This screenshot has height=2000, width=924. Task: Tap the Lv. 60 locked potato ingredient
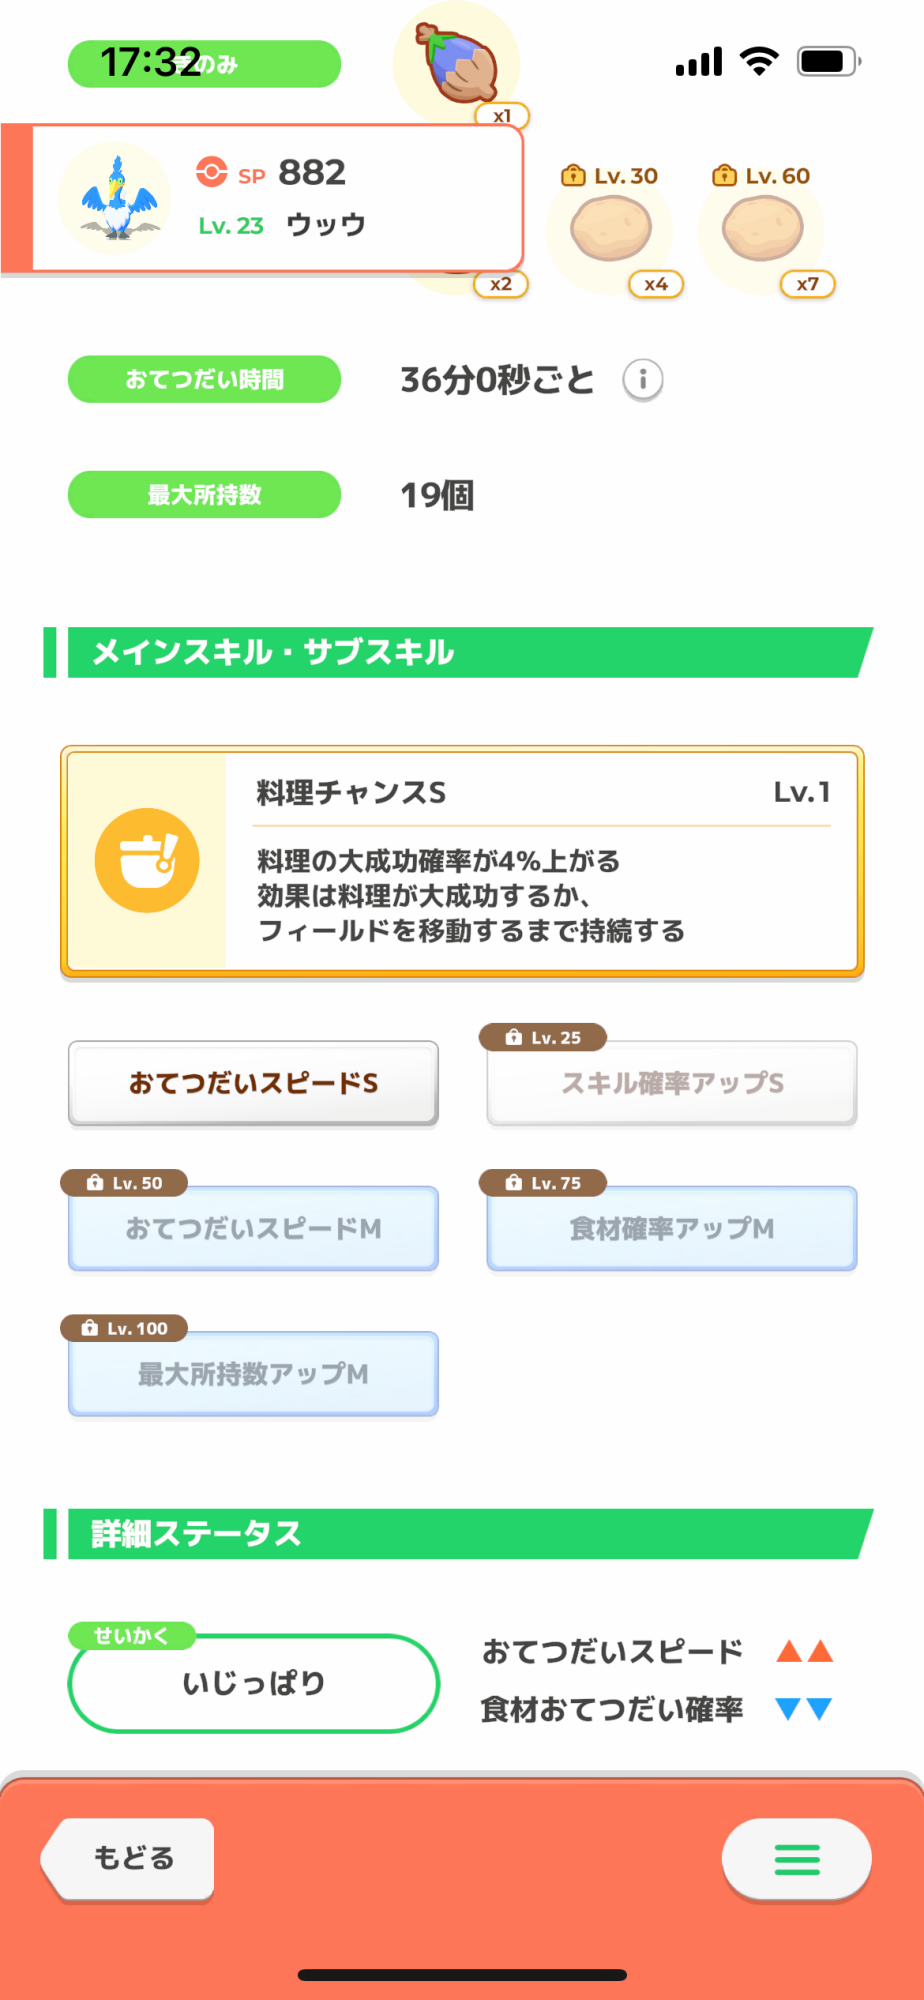tap(762, 230)
